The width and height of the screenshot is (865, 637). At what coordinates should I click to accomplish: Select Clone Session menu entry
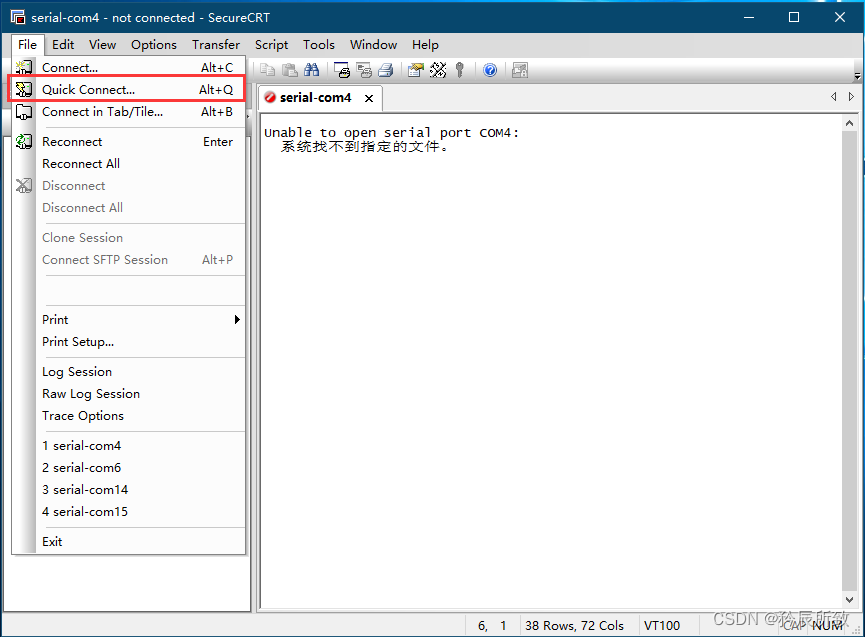coord(128,238)
